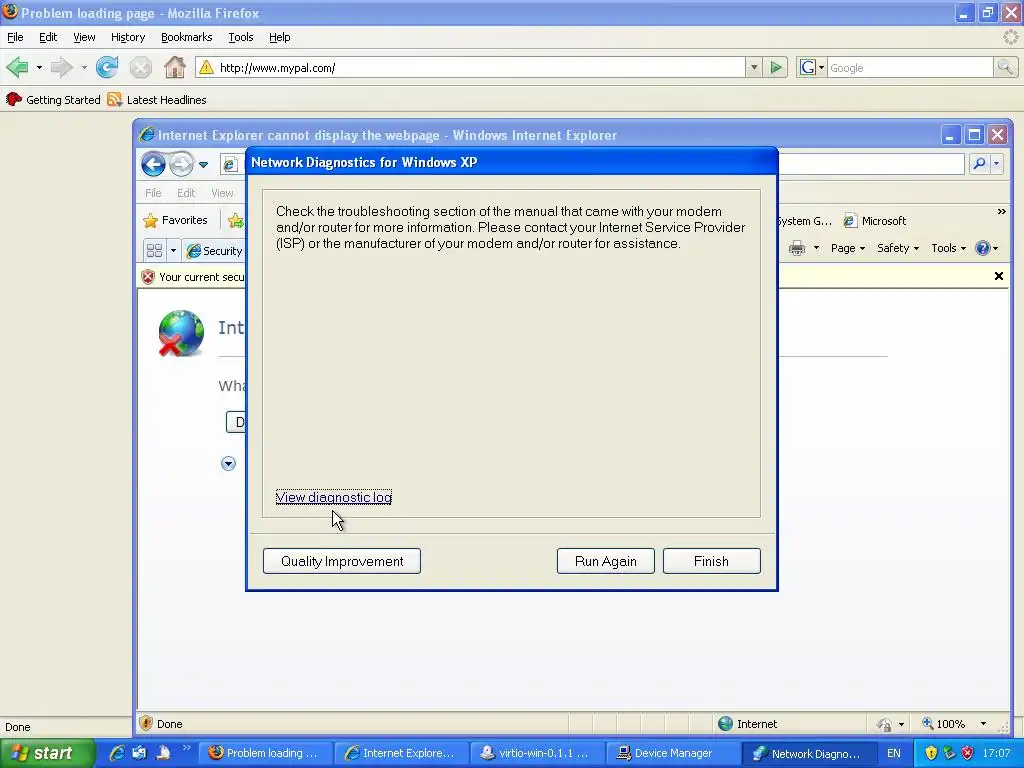Open the IE Favorites star button
Viewport: 1024px width, 768px height.
pyautogui.click(x=176, y=220)
